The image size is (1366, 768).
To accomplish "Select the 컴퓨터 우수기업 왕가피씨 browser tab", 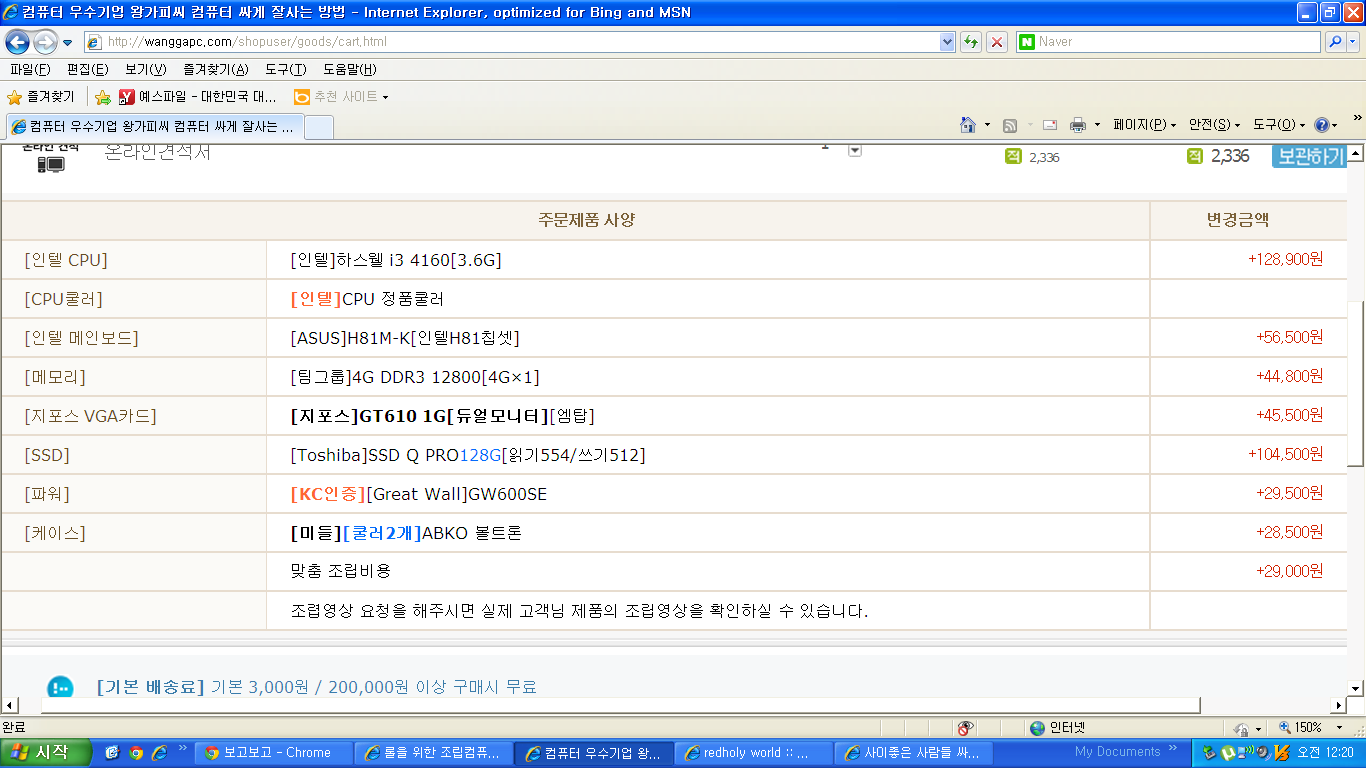I will tap(154, 127).
